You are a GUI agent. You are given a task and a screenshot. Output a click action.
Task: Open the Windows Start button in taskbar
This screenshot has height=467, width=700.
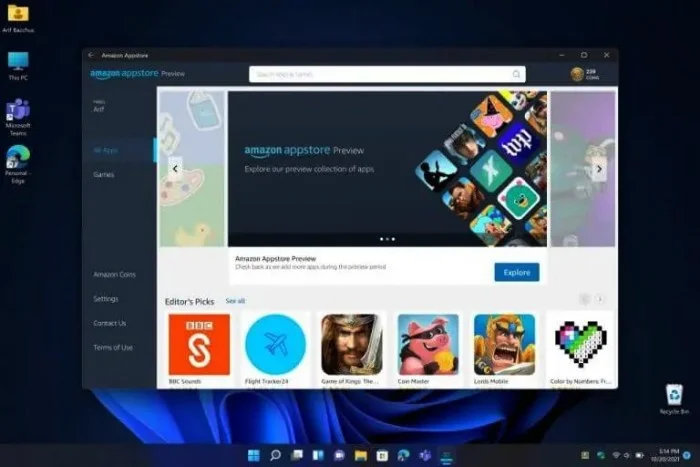pyautogui.click(x=254, y=455)
